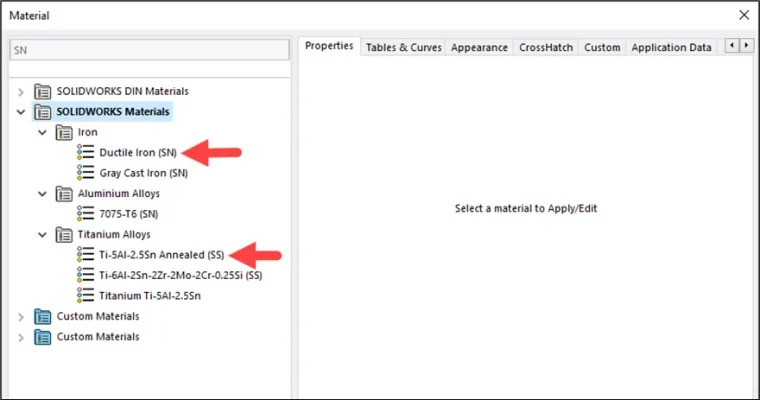Open the Application Data tab
The height and width of the screenshot is (400, 760).
671,48
